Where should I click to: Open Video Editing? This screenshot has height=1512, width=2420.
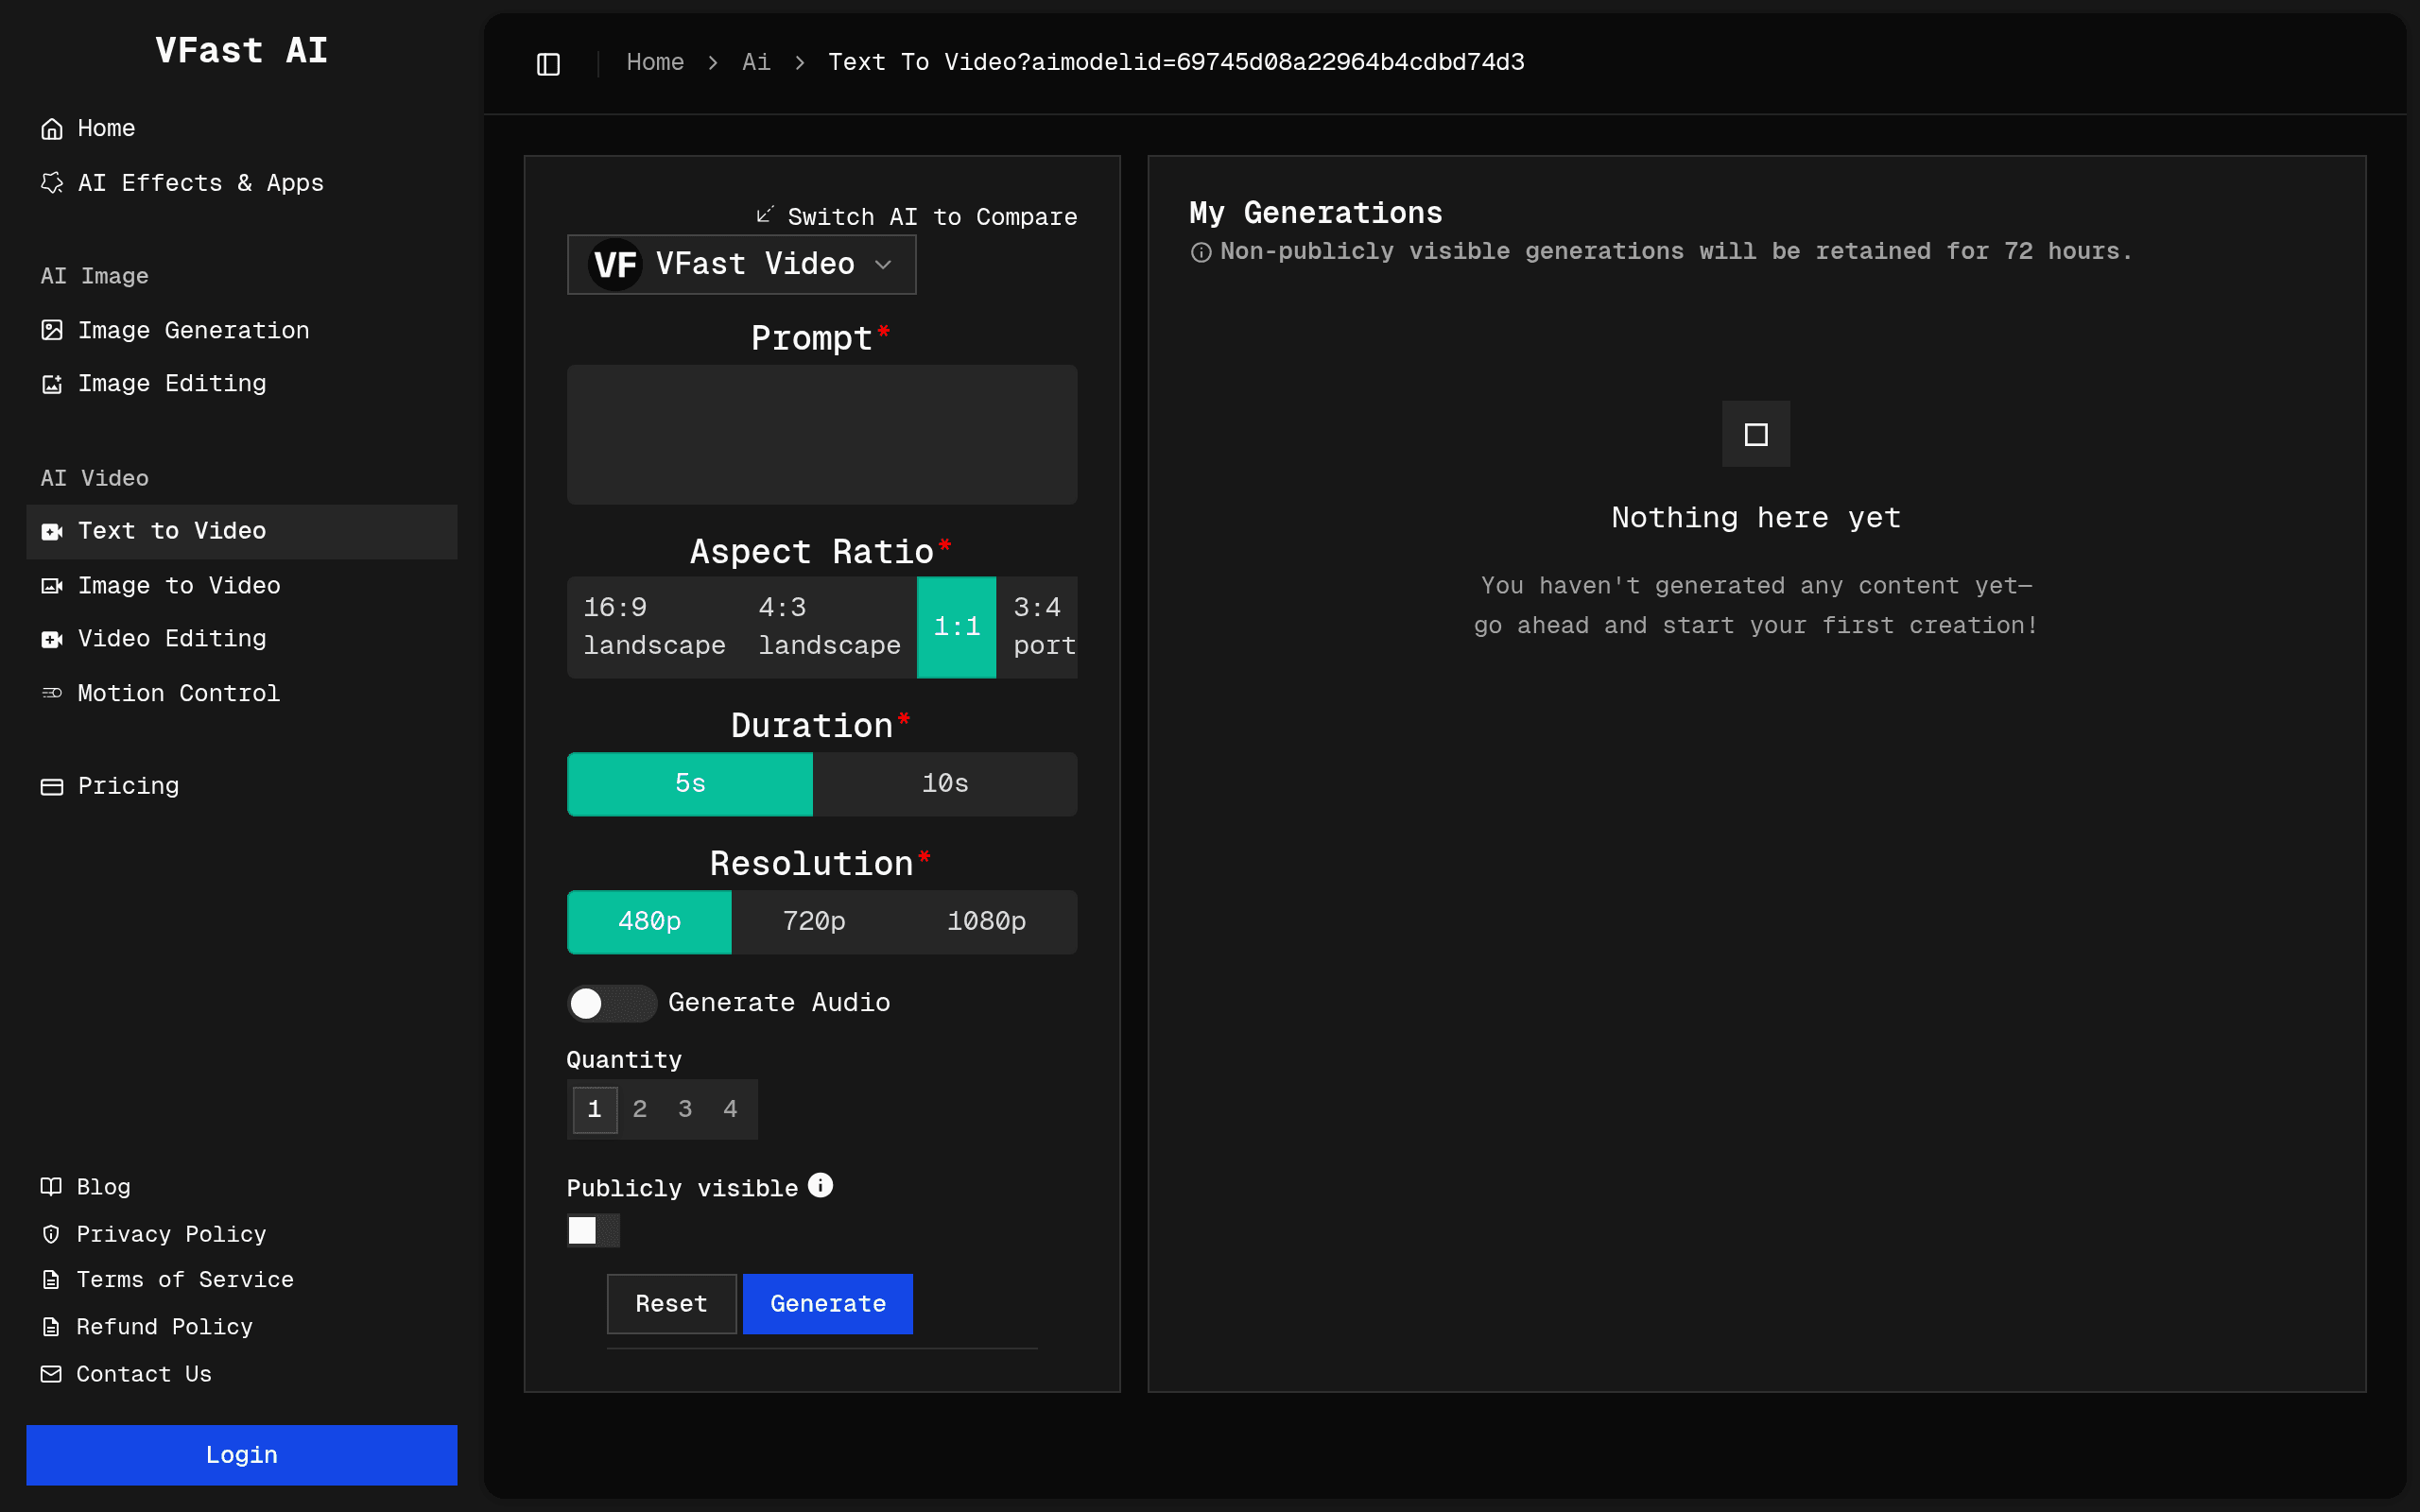(x=242, y=639)
